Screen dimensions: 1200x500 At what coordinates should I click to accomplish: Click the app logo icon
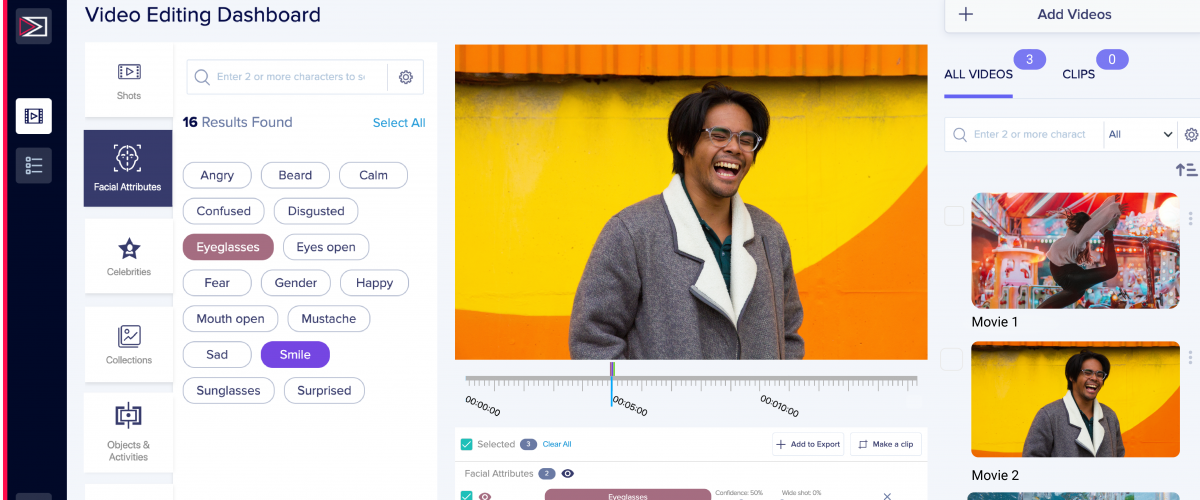click(x=34, y=25)
